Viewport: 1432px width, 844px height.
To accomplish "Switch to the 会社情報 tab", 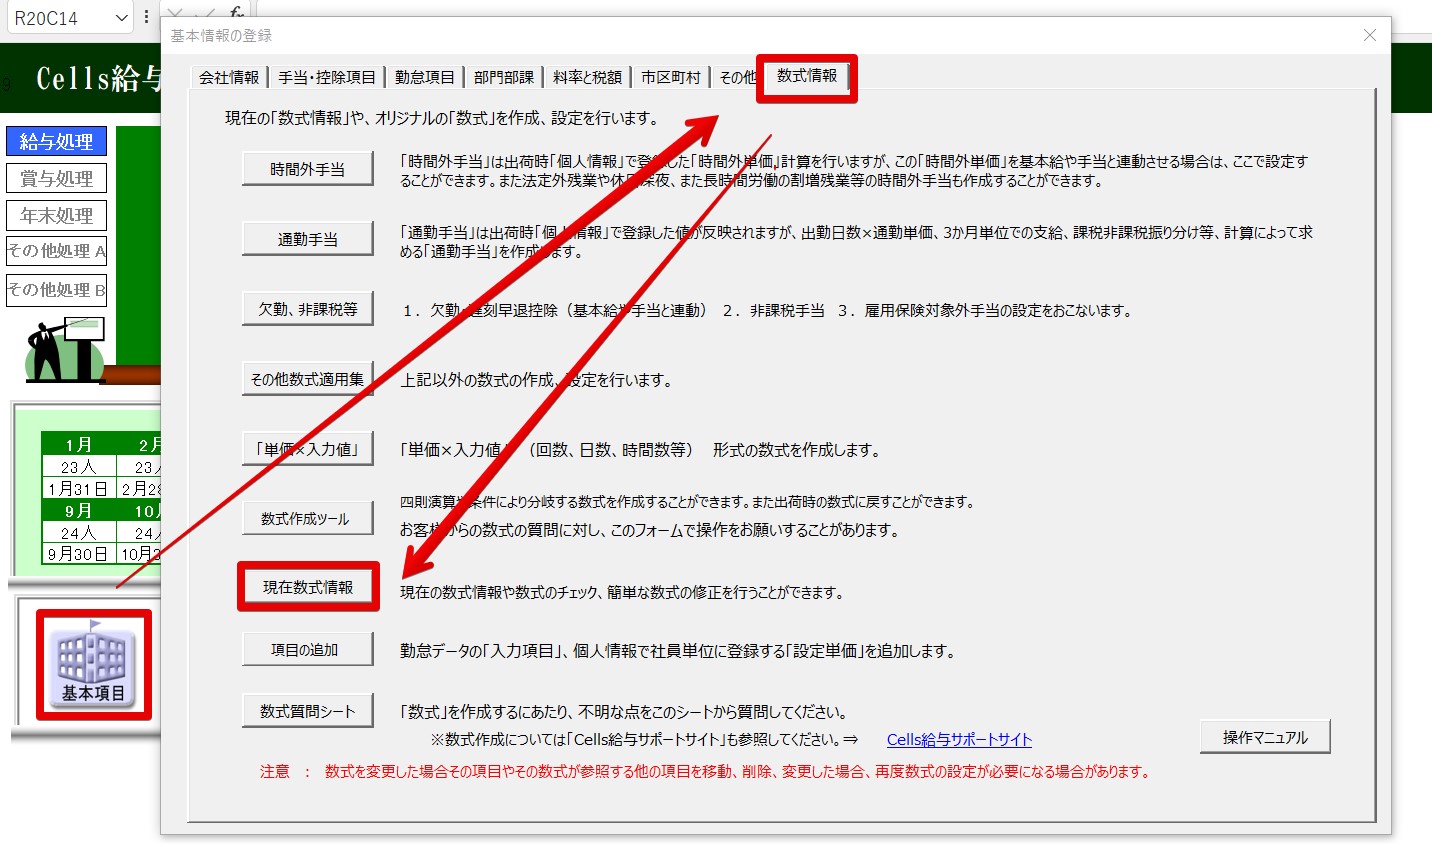I will 228,77.
